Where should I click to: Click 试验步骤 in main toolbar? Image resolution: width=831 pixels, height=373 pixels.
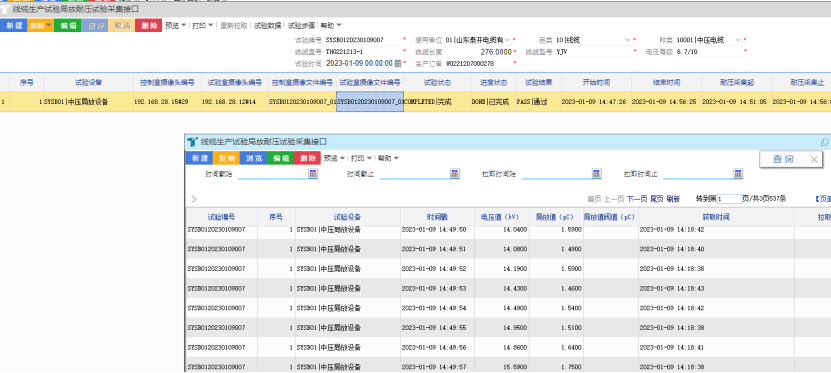[301, 25]
